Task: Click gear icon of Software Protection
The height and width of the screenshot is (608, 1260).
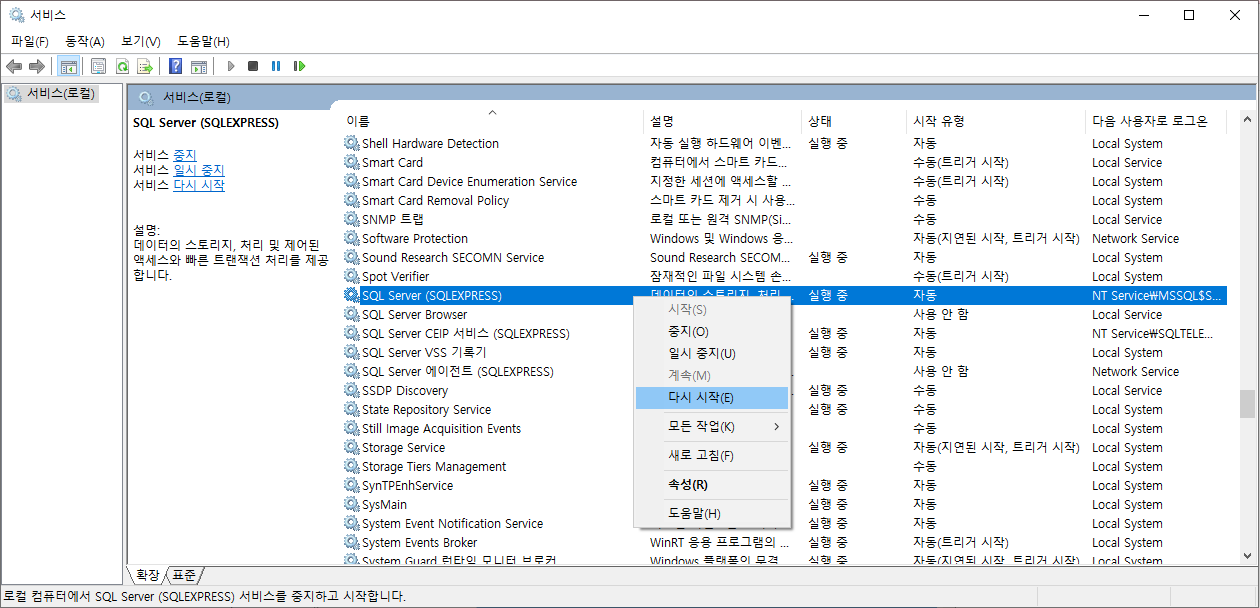Action: coord(351,238)
